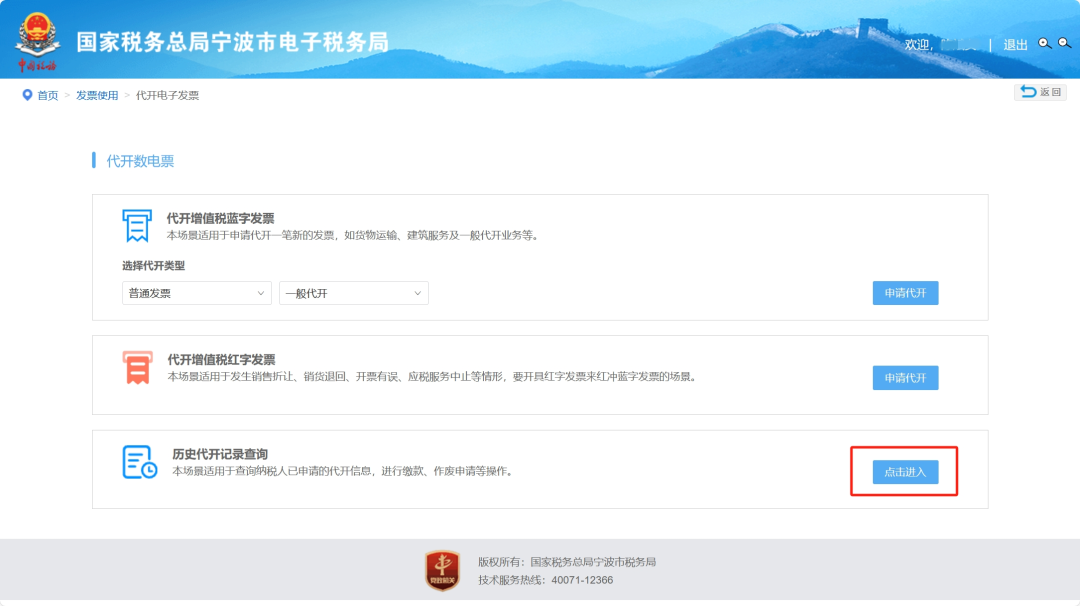Click the 退出 logout link
The height and width of the screenshot is (606, 1080).
click(1015, 45)
